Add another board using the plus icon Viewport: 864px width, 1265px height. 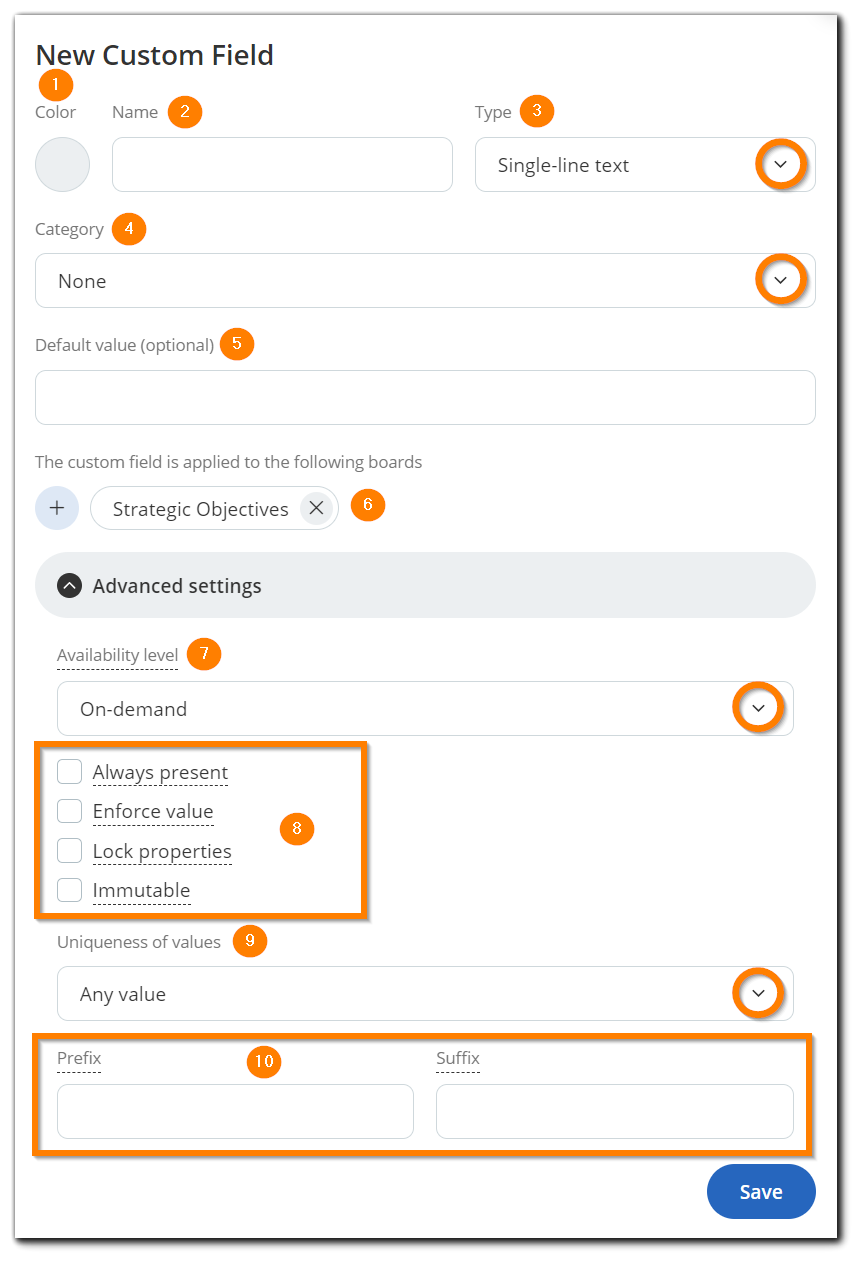(x=56, y=508)
